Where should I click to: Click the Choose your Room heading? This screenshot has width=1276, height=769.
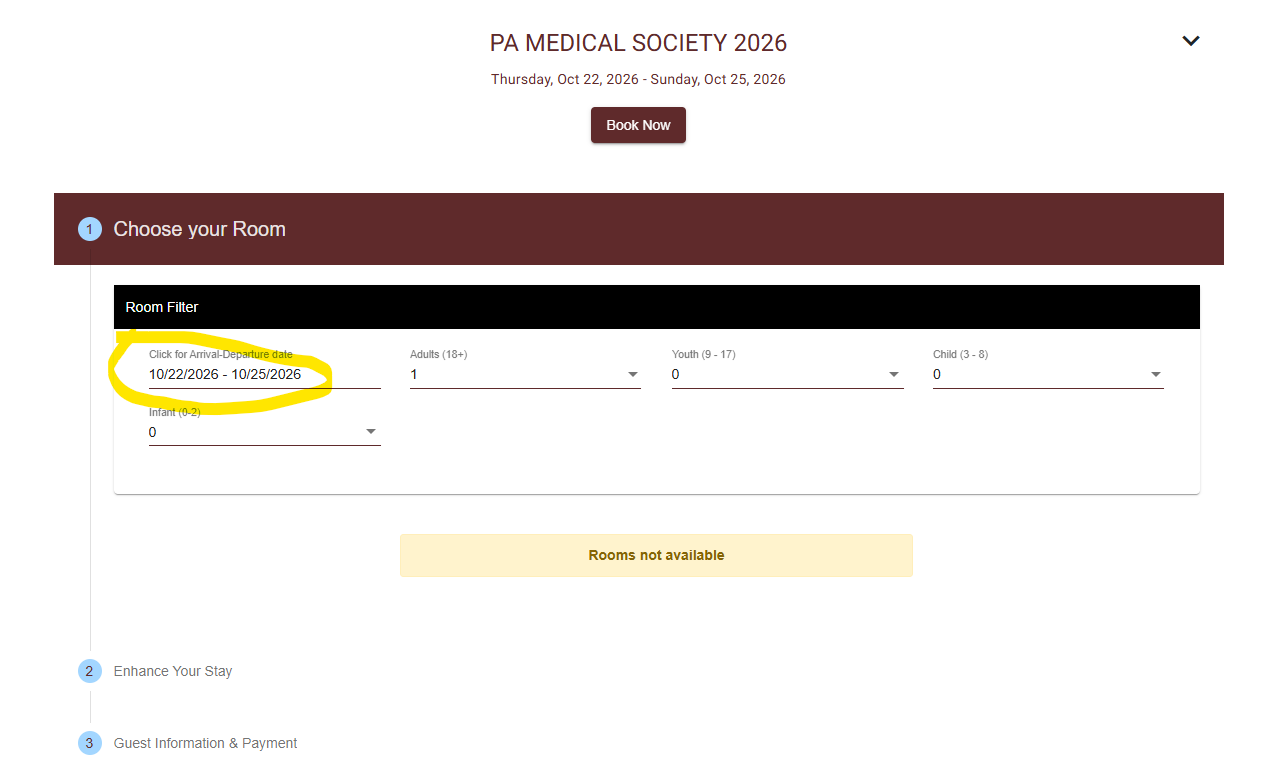pos(199,229)
